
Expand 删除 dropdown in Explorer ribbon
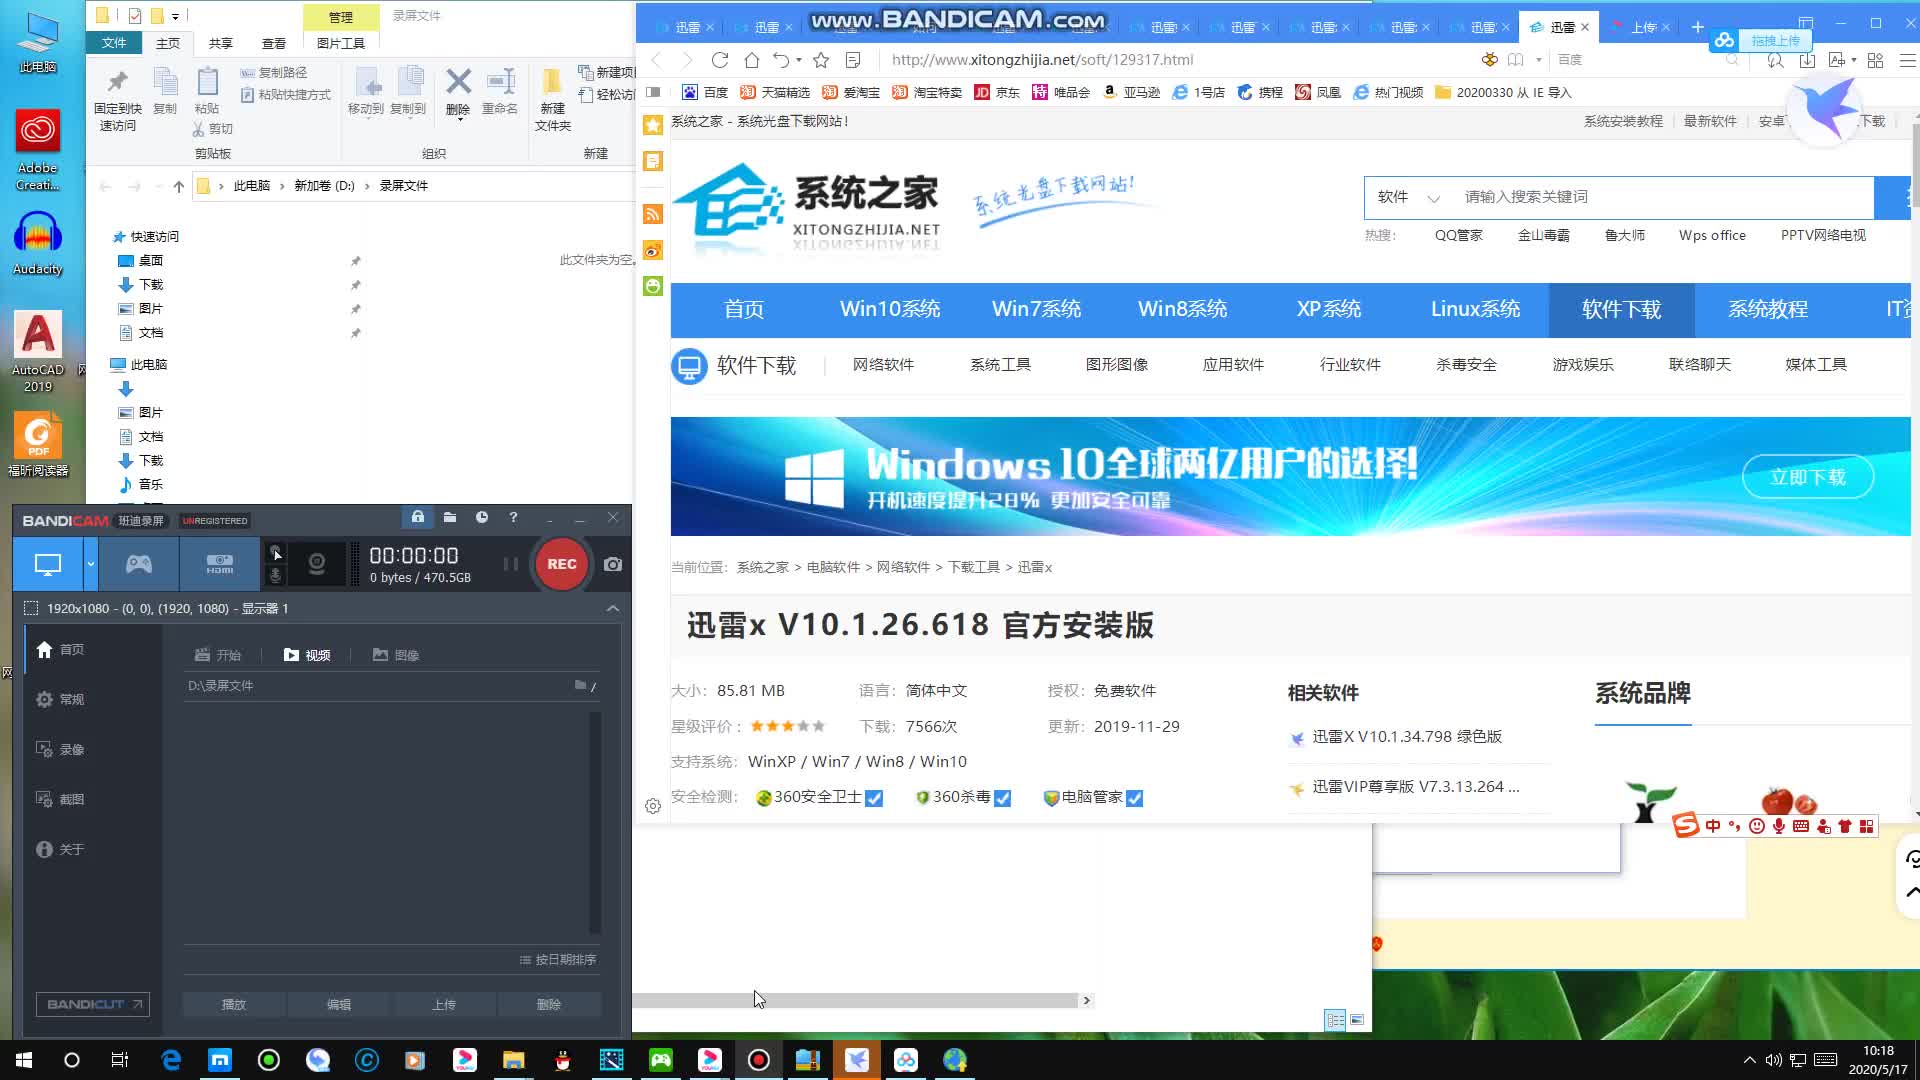(459, 120)
